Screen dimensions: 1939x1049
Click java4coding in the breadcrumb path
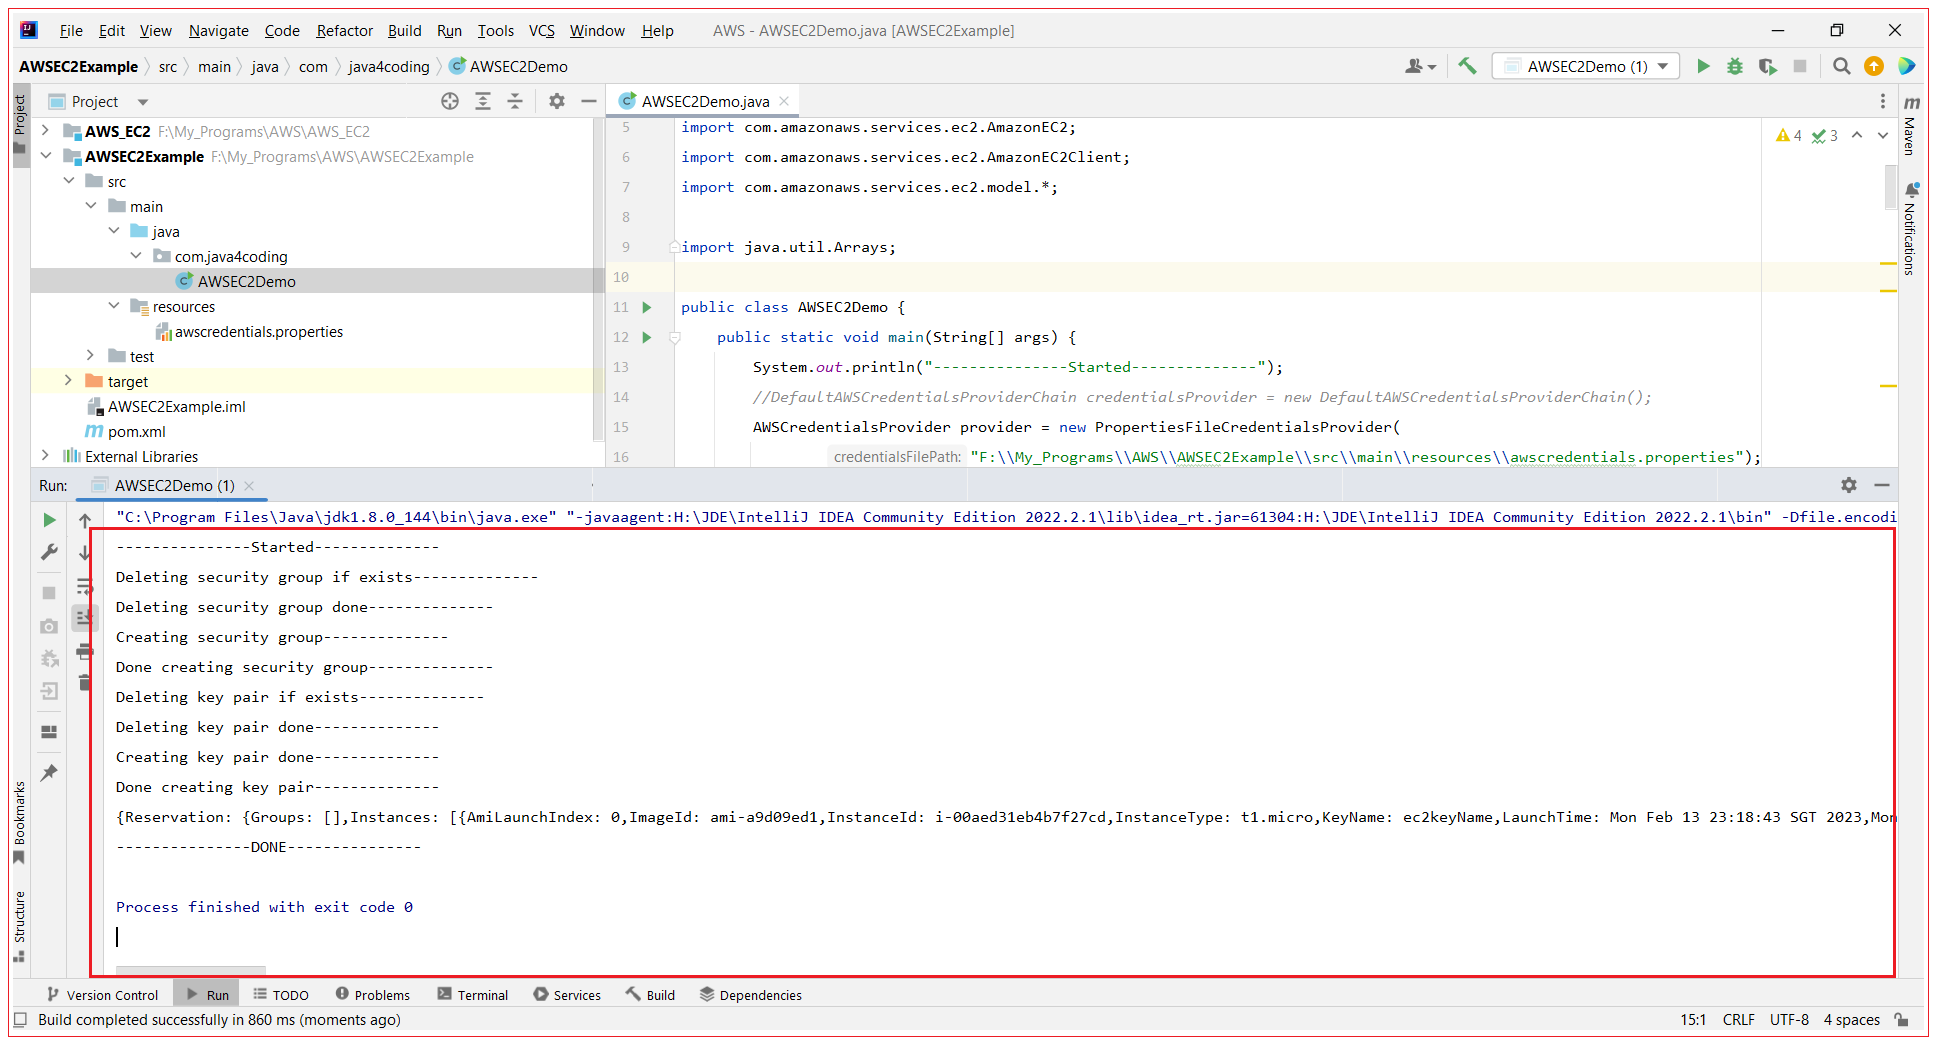coord(388,67)
